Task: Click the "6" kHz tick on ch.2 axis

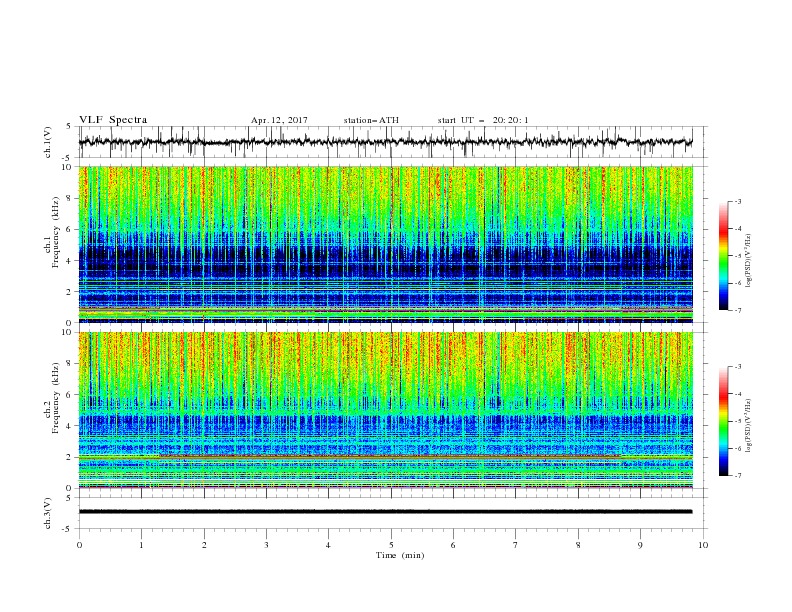Action: point(70,395)
